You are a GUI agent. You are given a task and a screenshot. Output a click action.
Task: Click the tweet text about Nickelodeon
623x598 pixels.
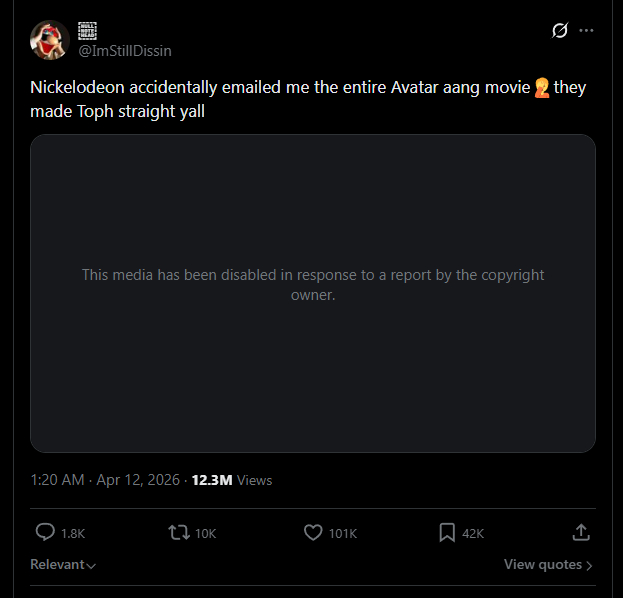click(x=270, y=88)
